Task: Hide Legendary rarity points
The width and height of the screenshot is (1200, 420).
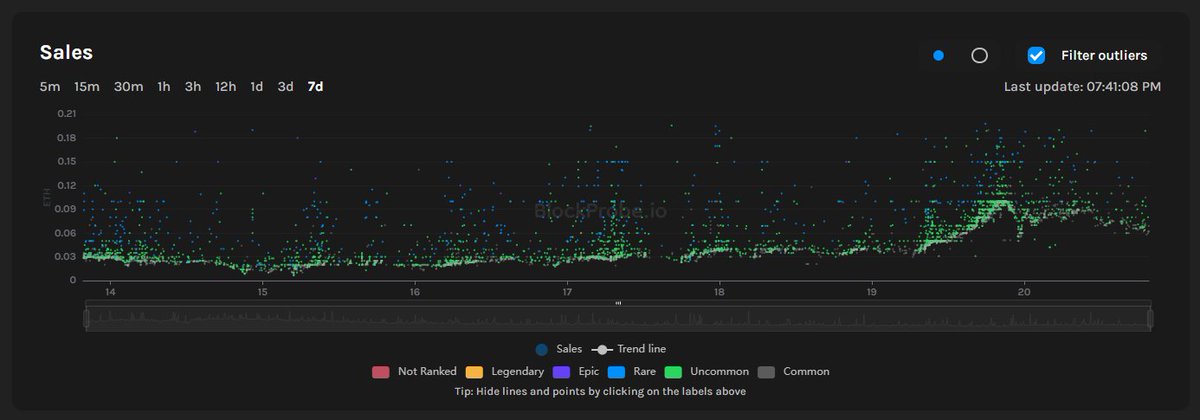Action: 504,371
